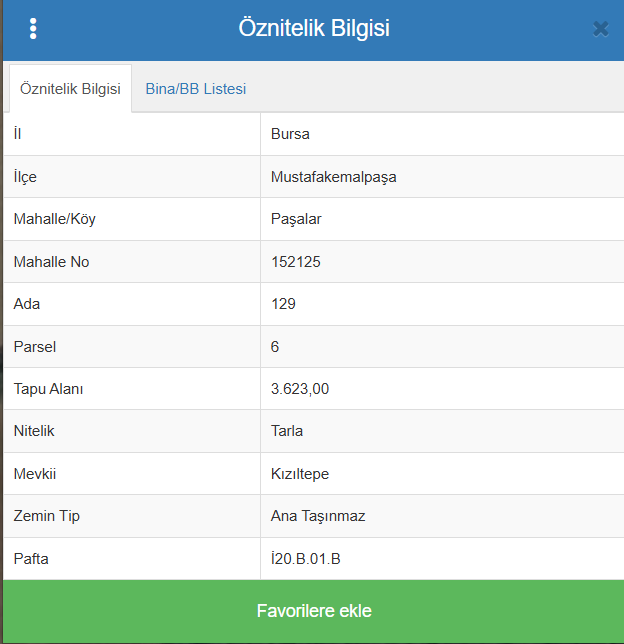Select the Mevkii value Kızıltepe
The height and width of the screenshot is (644, 624).
300,474
